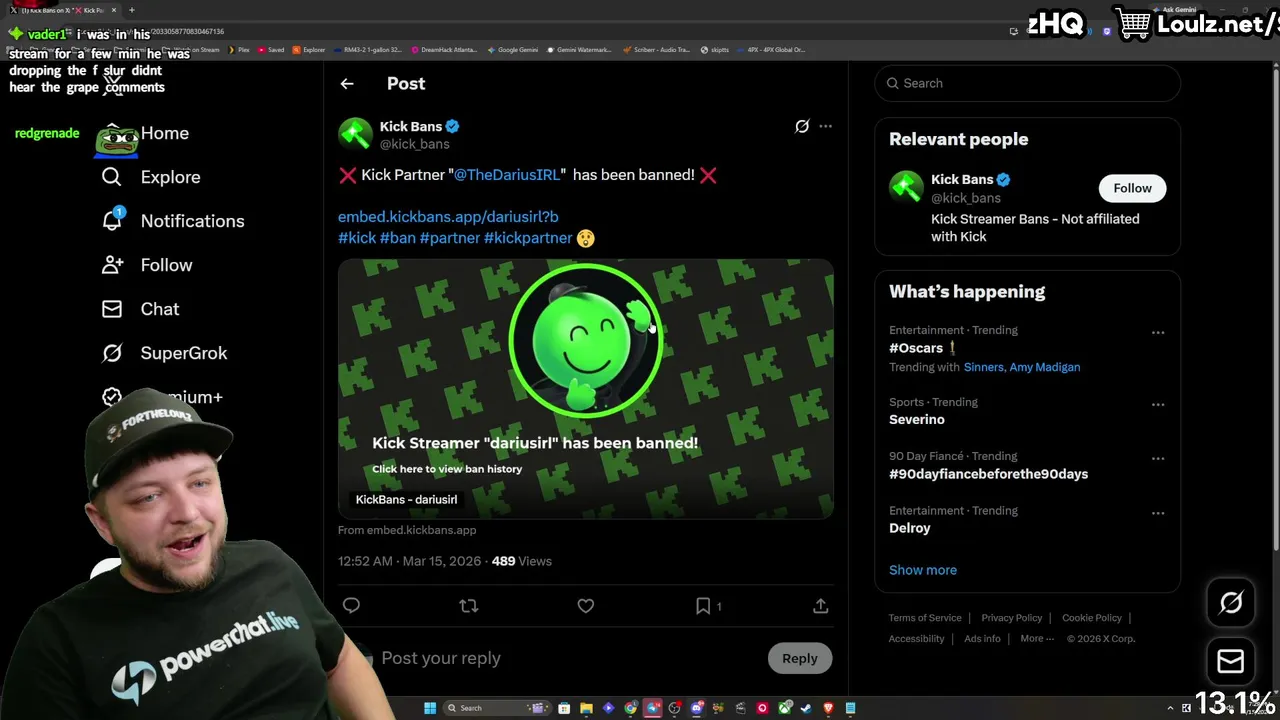Open the Cookie Policy footer link

1092,618
